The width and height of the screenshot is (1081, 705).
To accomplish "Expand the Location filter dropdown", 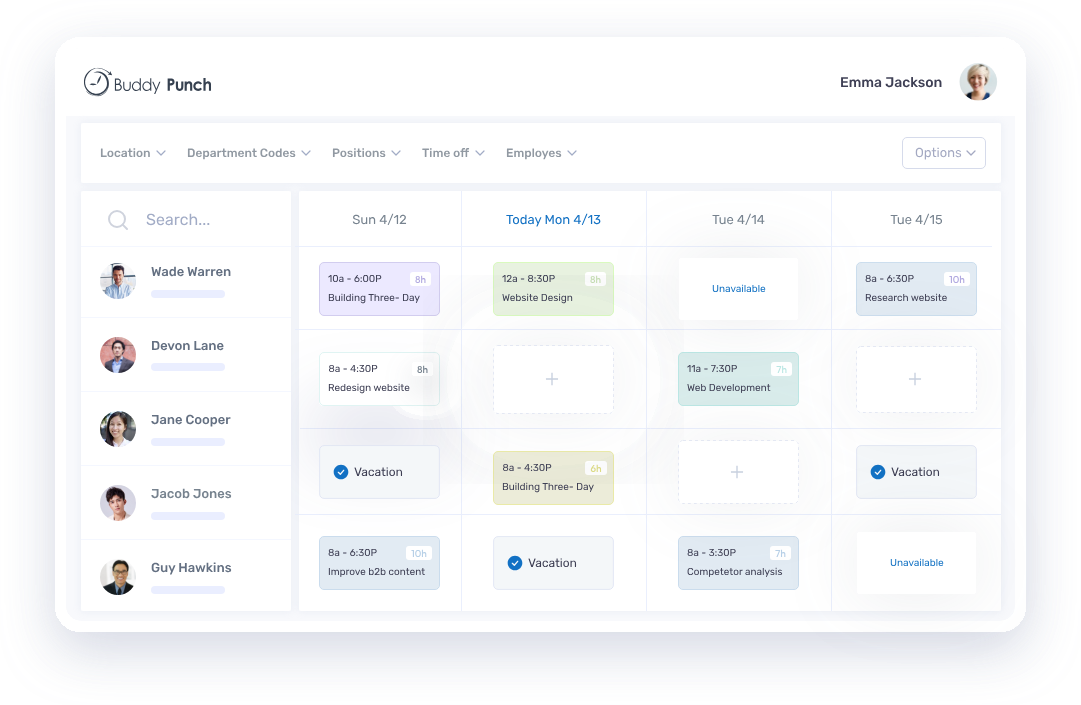I will pos(132,153).
